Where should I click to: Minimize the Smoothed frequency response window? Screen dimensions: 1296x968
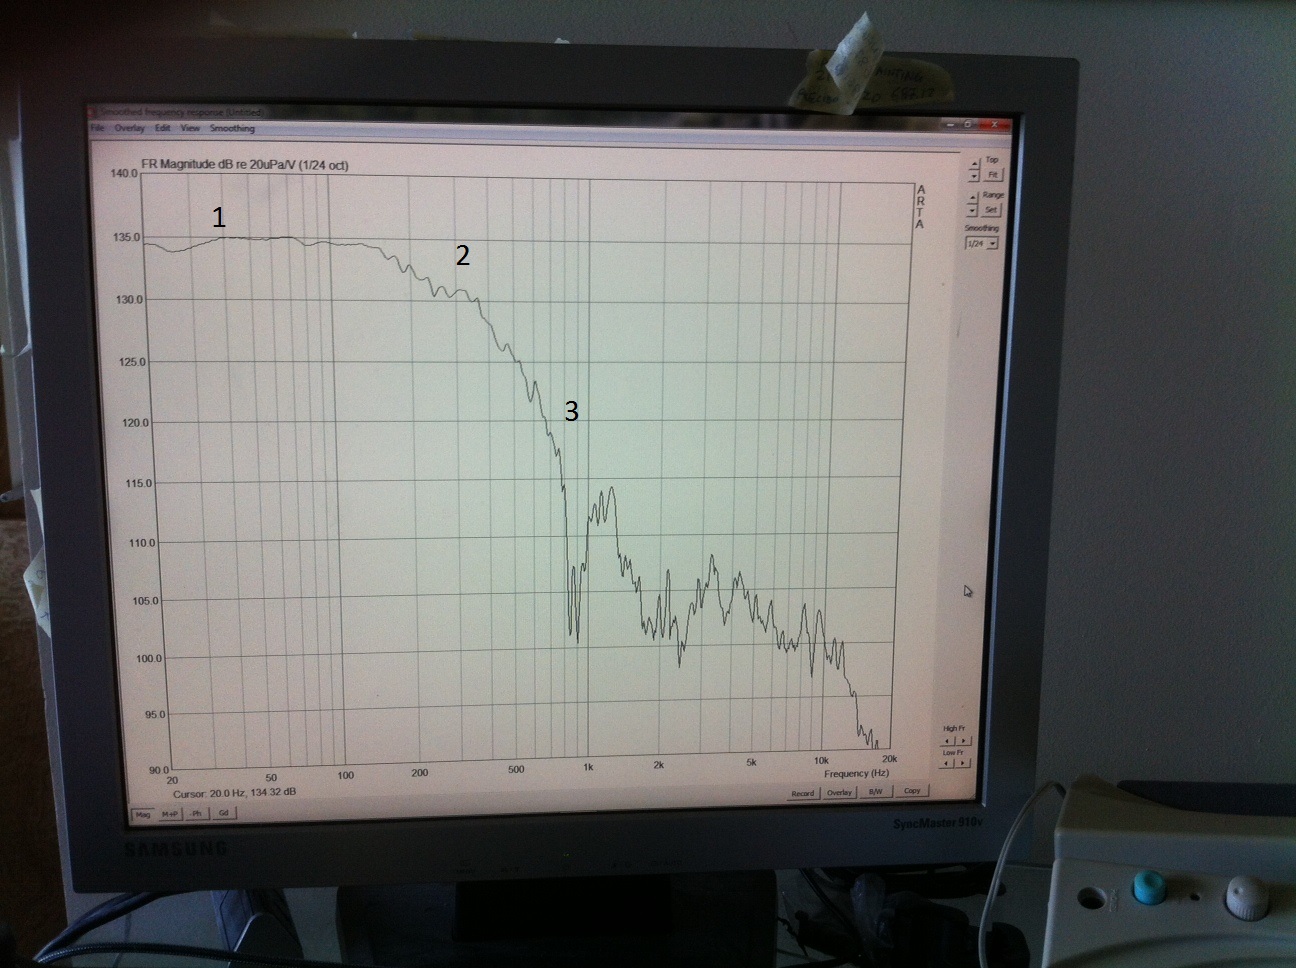(x=950, y=124)
